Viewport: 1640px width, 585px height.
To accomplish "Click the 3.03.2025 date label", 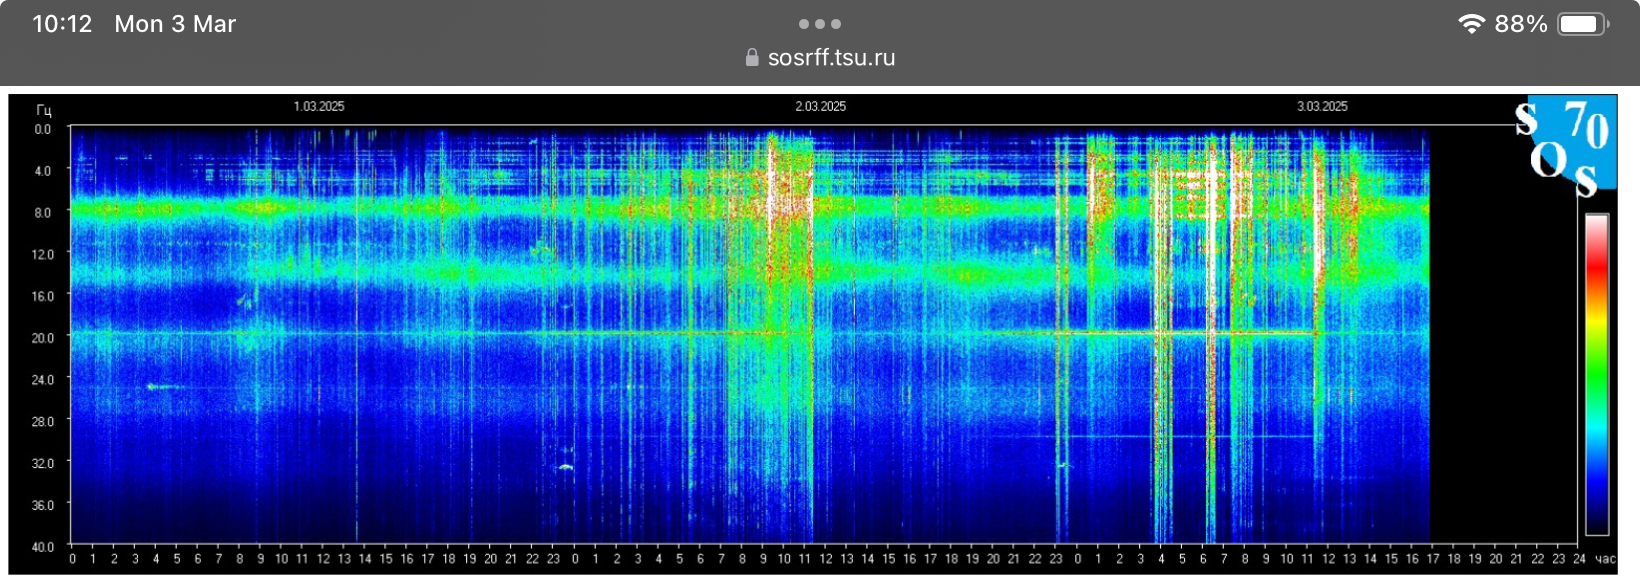I will [1322, 106].
